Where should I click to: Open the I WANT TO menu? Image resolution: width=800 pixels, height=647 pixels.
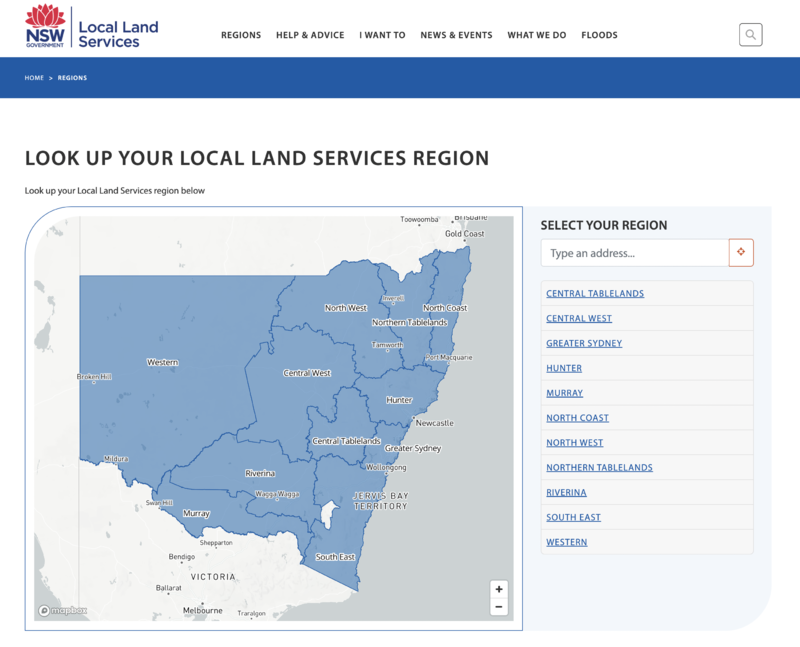point(382,35)
